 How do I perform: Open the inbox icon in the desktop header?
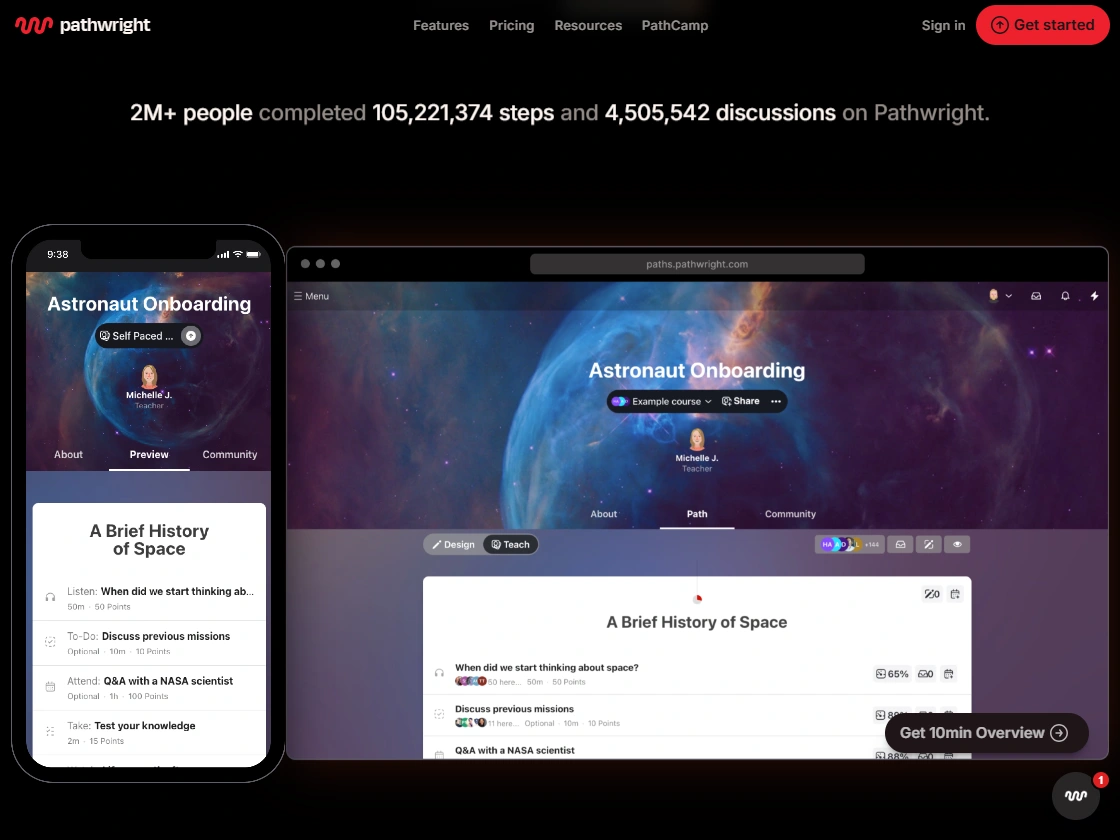tap(1036, 296)
